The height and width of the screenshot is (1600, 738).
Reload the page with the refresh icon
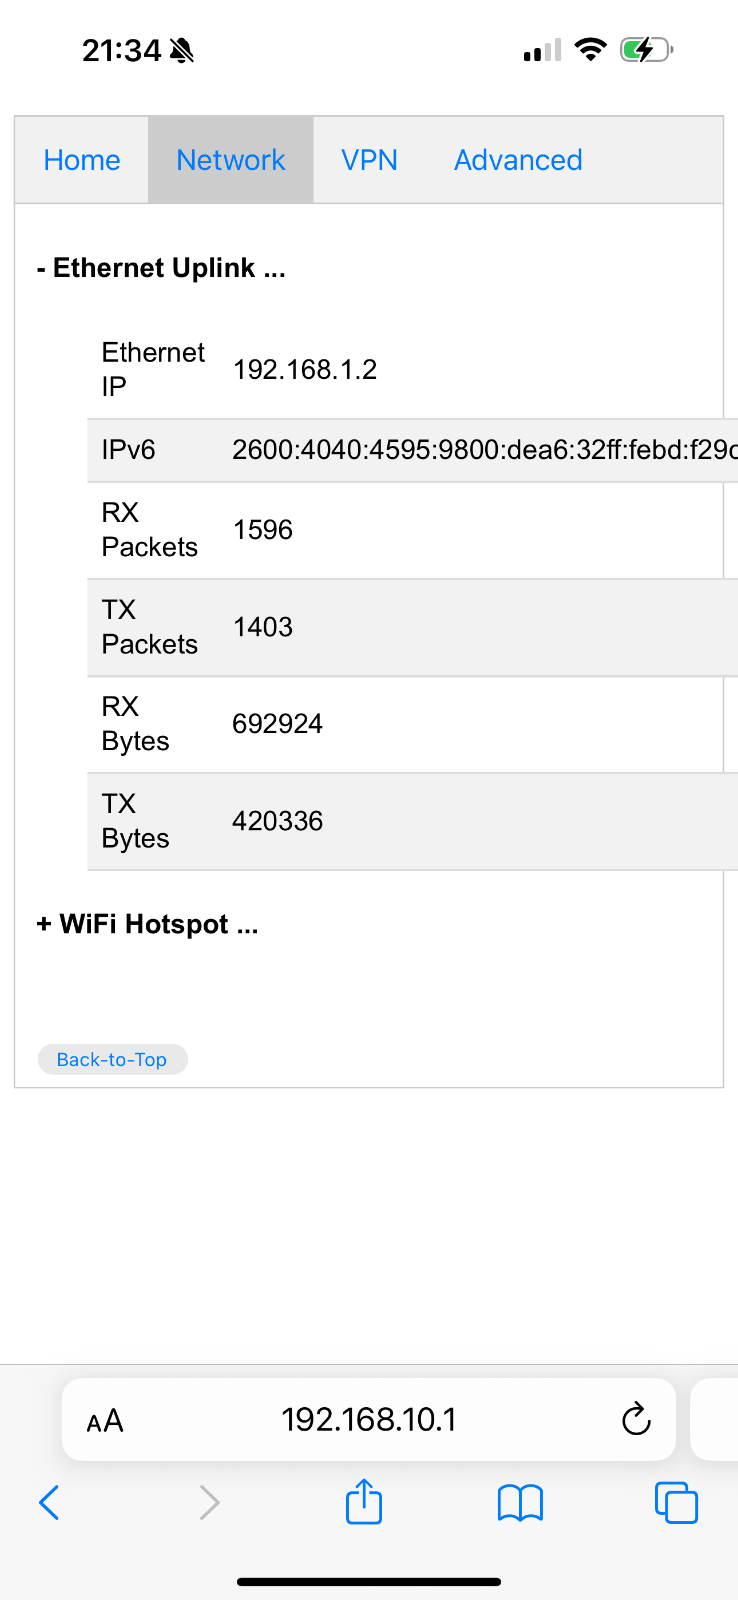pos(636,1419)
